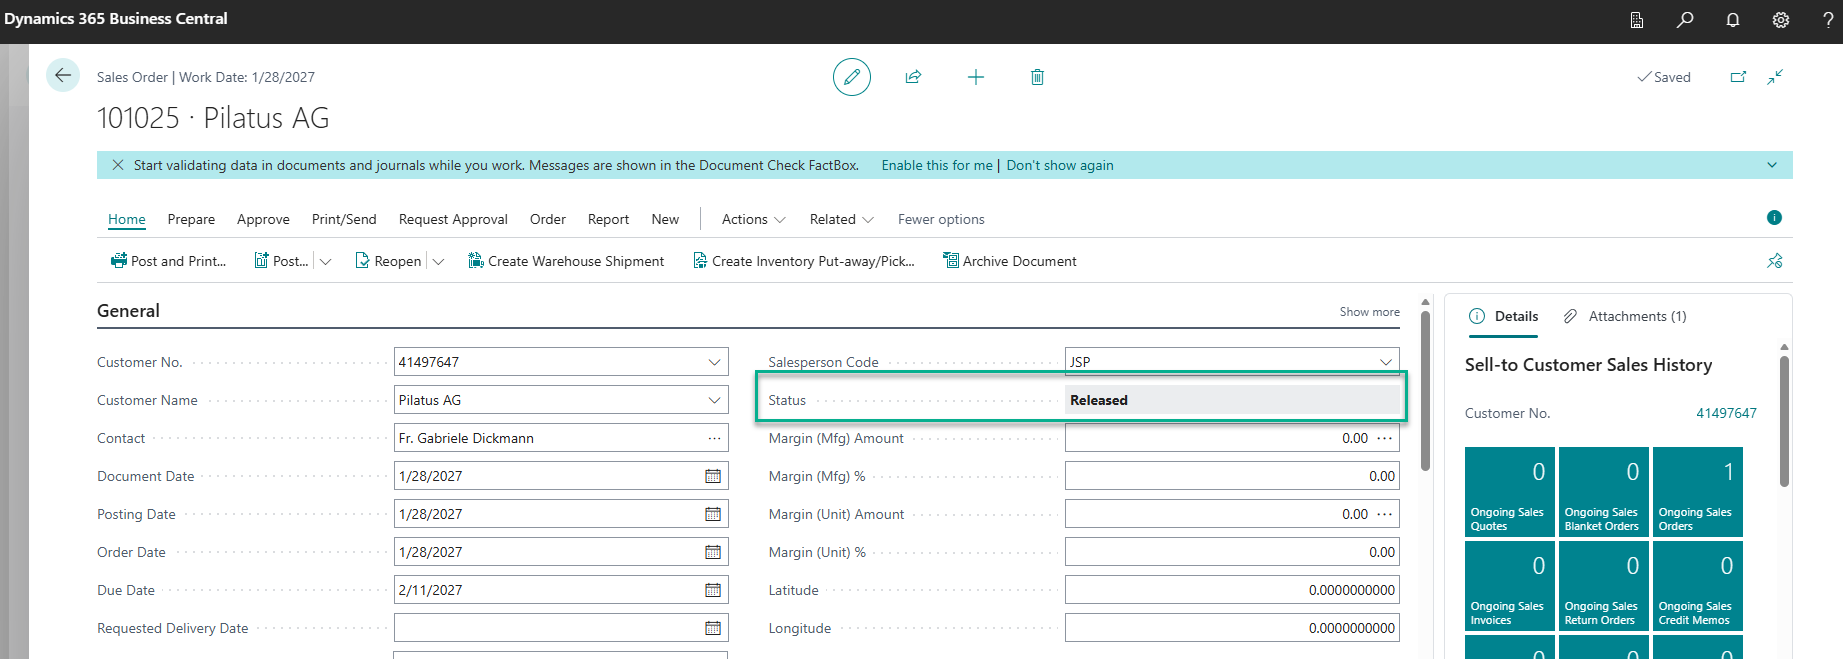1843x659 pixels.
Task: Open the Order menu
Action: 548,219
